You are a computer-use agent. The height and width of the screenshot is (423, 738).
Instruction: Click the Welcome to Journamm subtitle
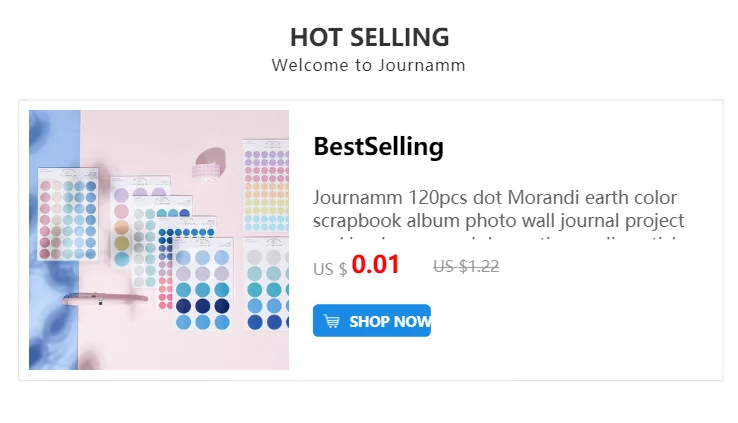click(x=368, y=66)
